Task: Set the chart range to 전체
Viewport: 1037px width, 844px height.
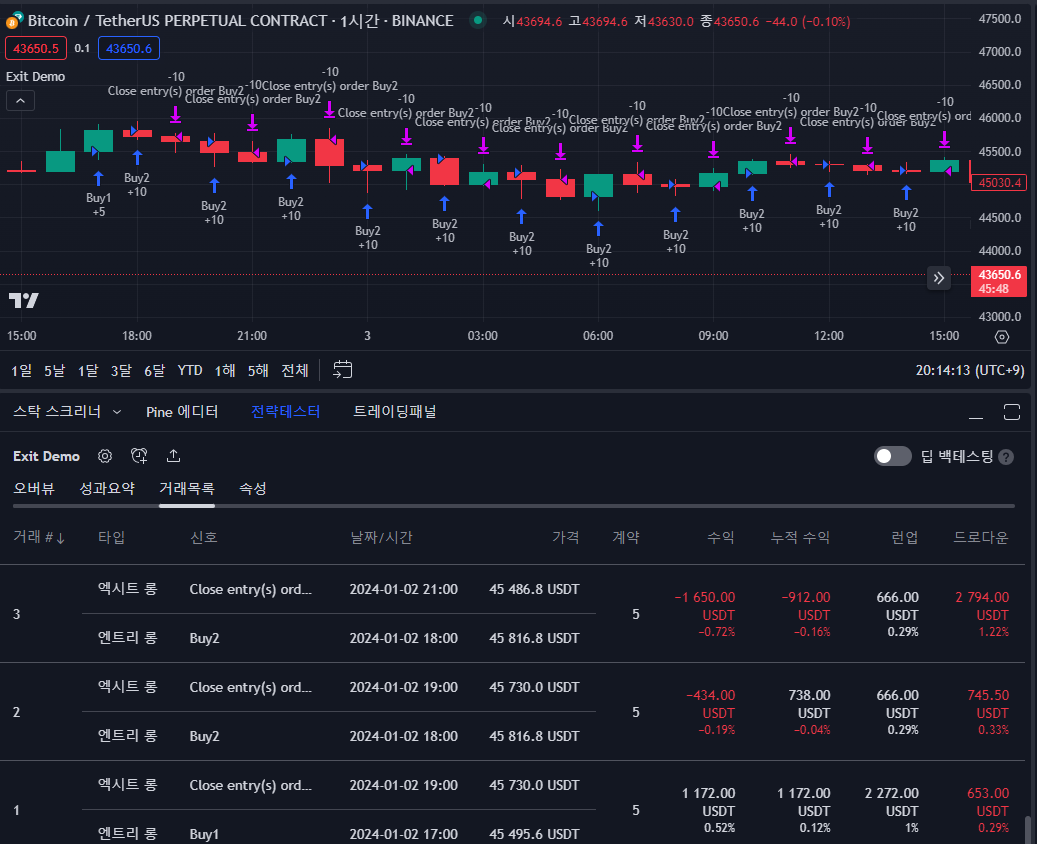Action: pyautogui.click(x=295, y=370)
